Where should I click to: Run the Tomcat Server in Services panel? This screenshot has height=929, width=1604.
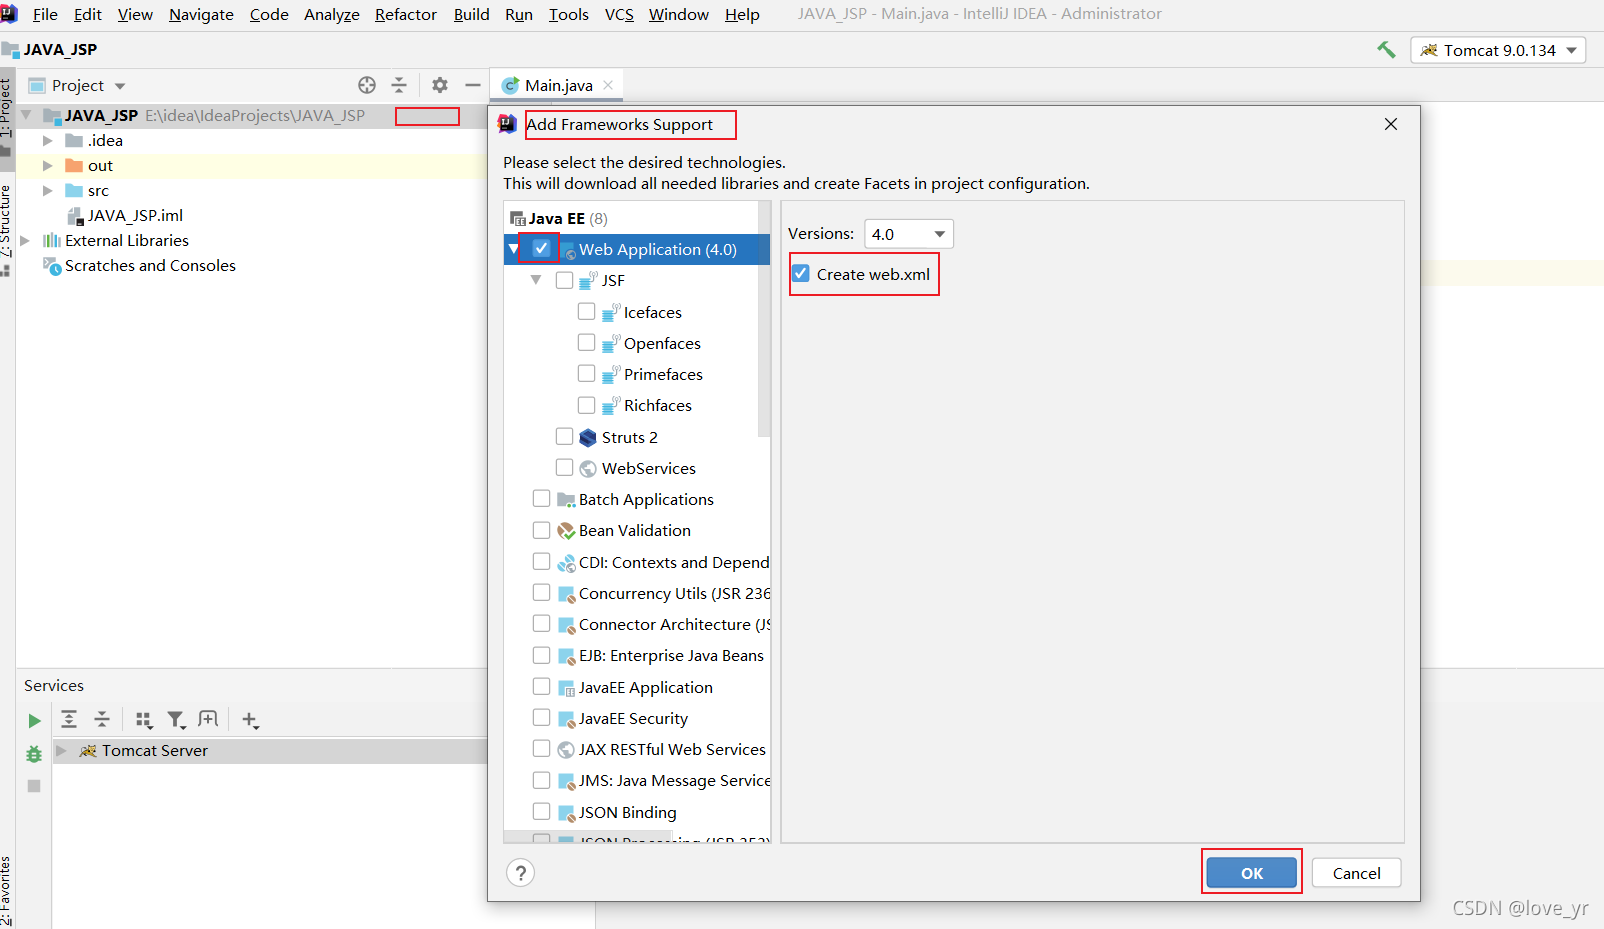(x=33, y=719)
